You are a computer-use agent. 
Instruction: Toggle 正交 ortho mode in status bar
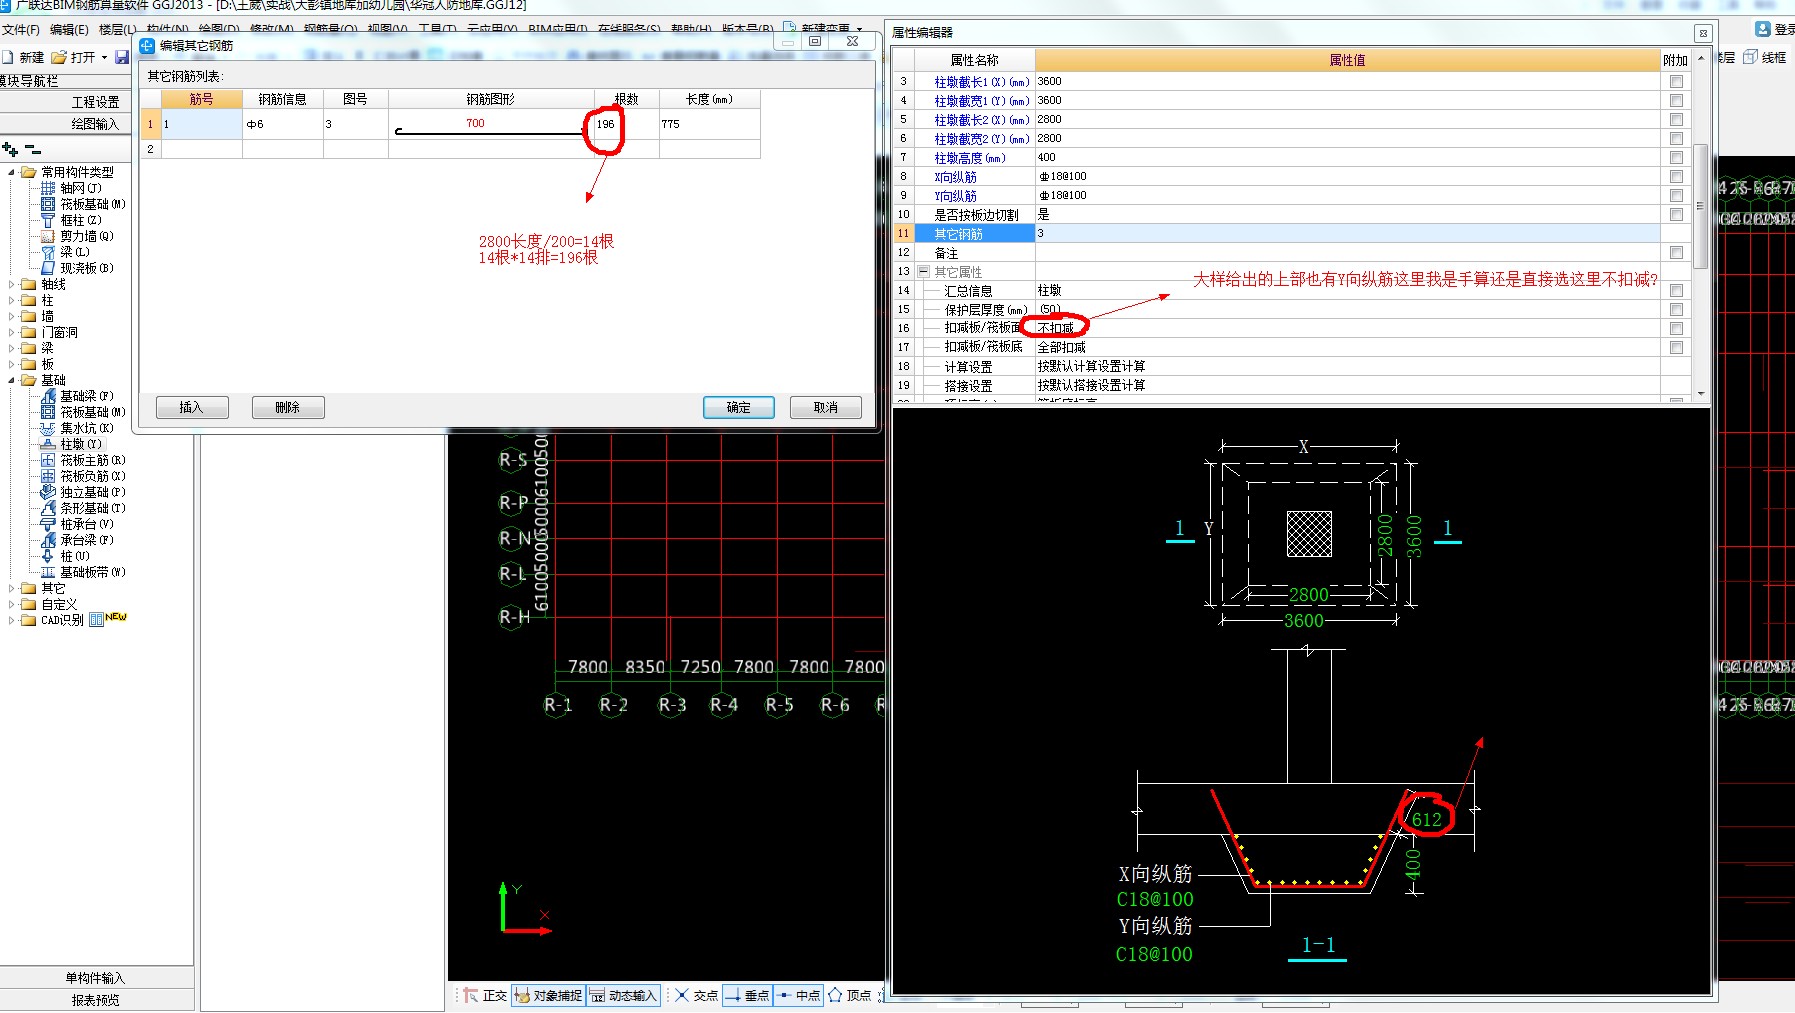tap(486, 996)
